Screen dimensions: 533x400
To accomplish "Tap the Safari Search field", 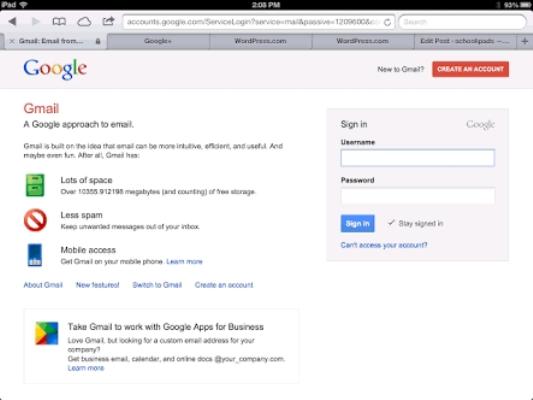I will [462, 22].
